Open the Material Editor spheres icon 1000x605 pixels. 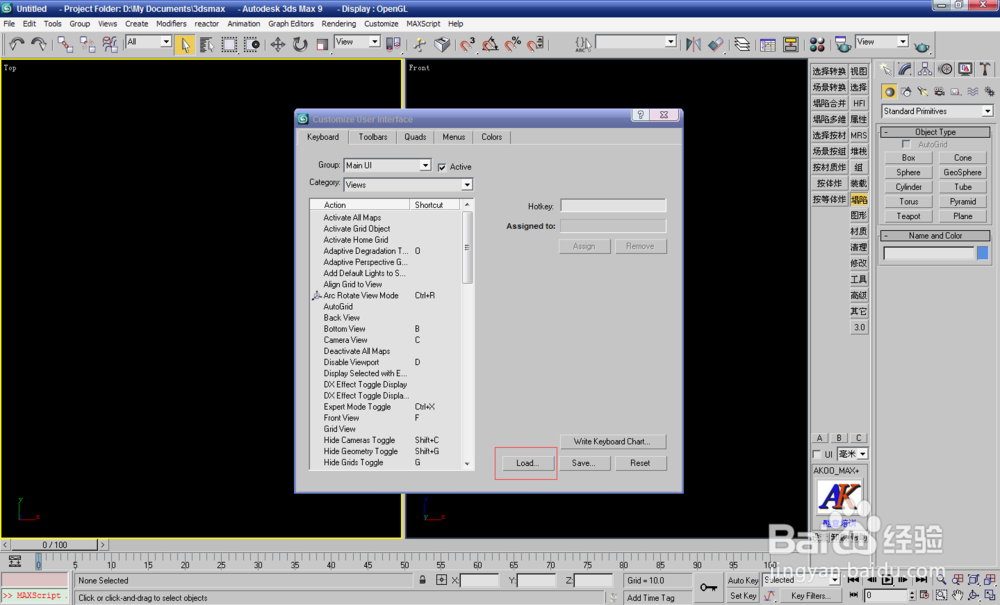(817, 44)
